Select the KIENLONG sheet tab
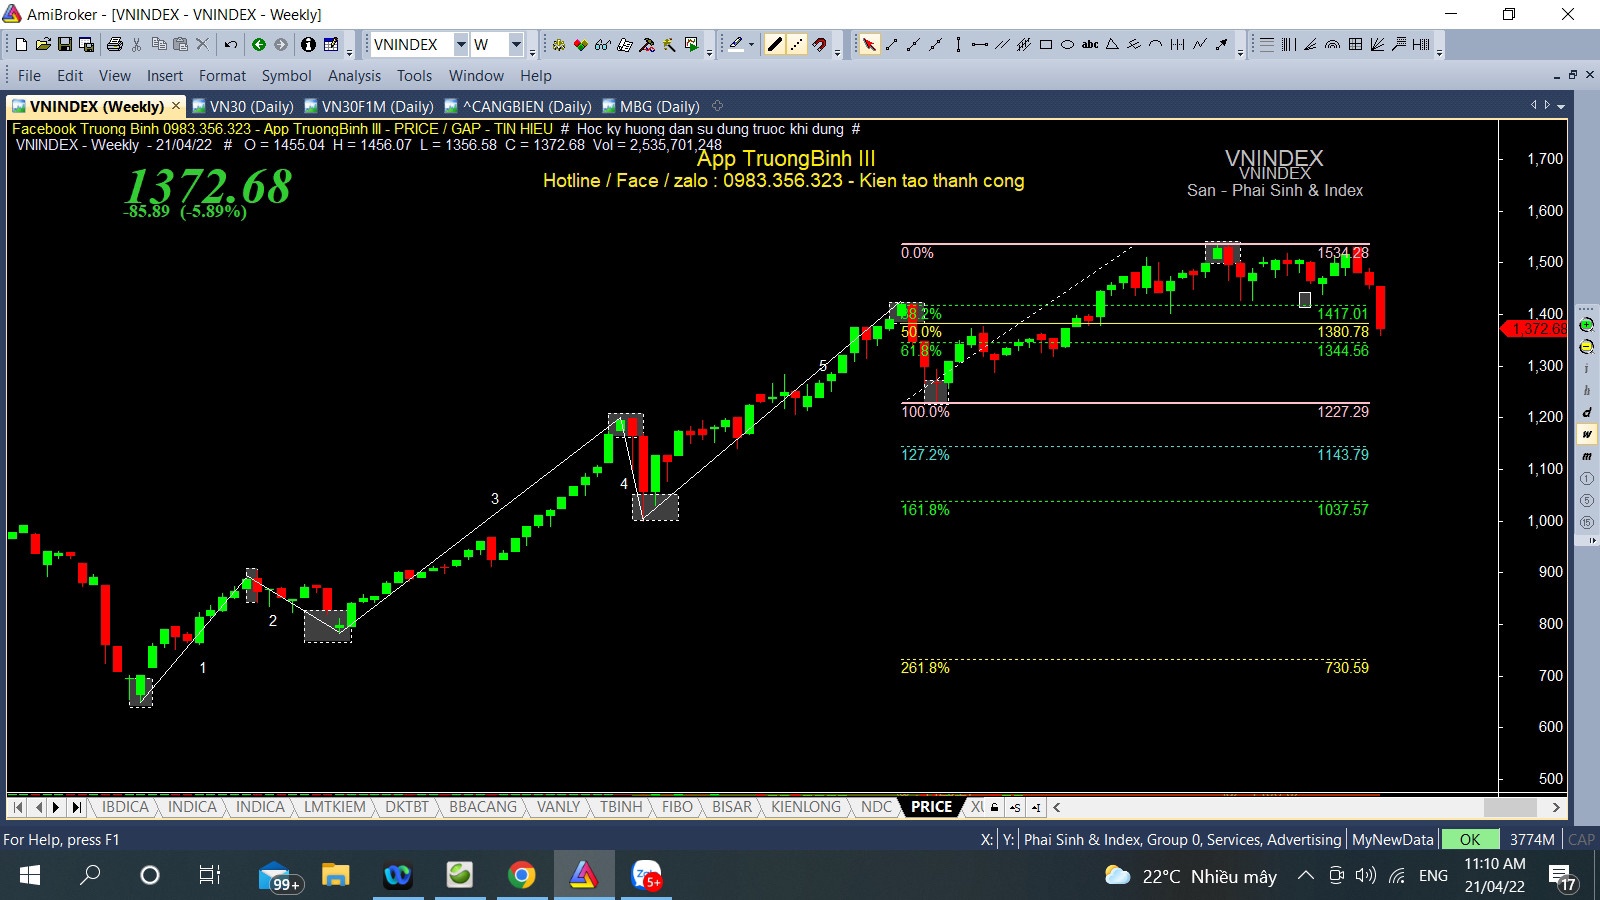 point(806,807)
